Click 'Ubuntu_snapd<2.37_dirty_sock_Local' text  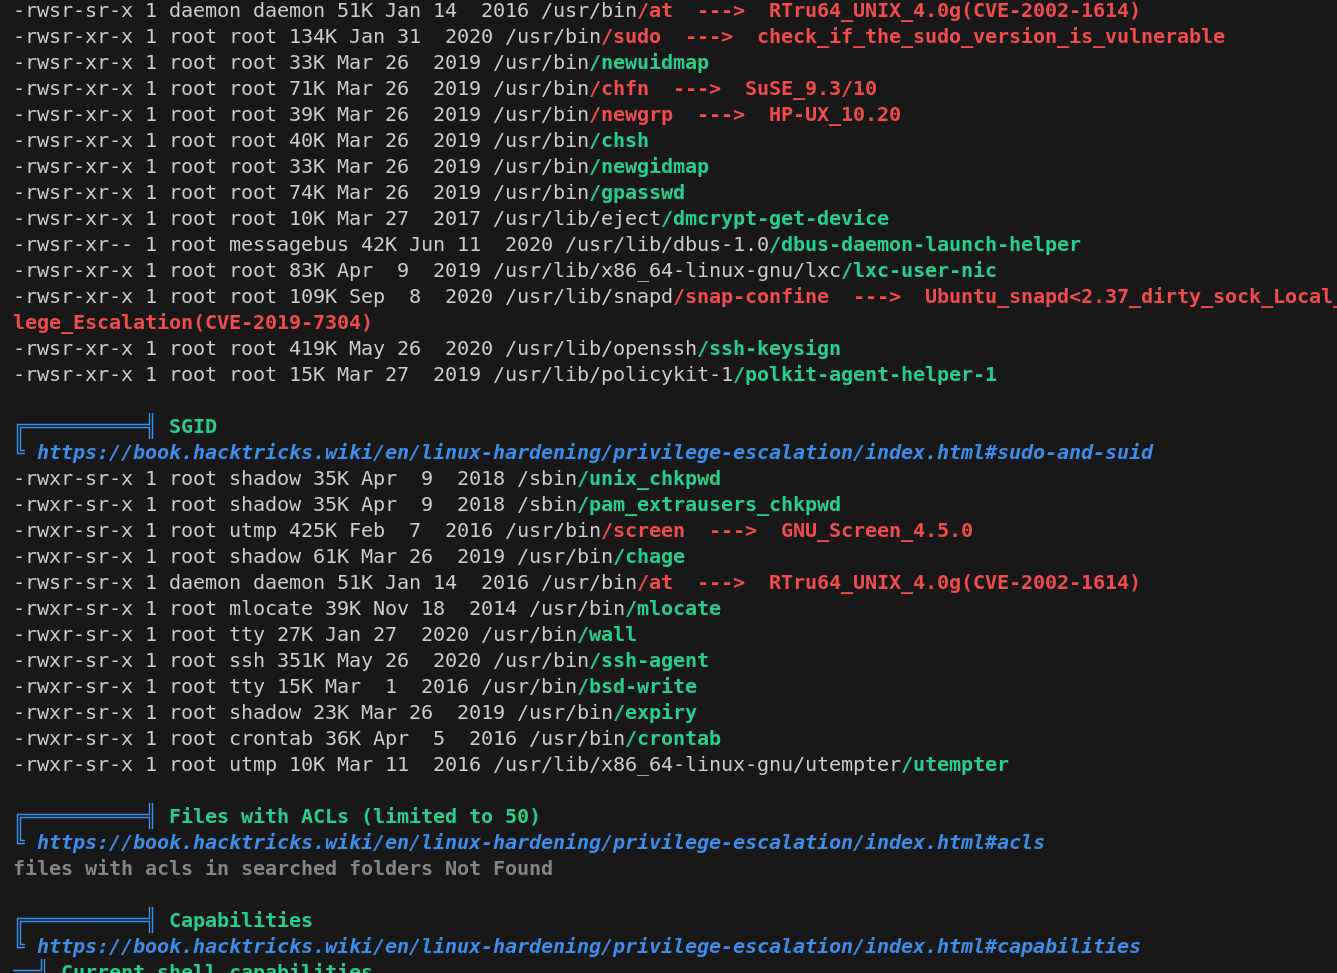pyautogui.click(x=1130, y=296)
